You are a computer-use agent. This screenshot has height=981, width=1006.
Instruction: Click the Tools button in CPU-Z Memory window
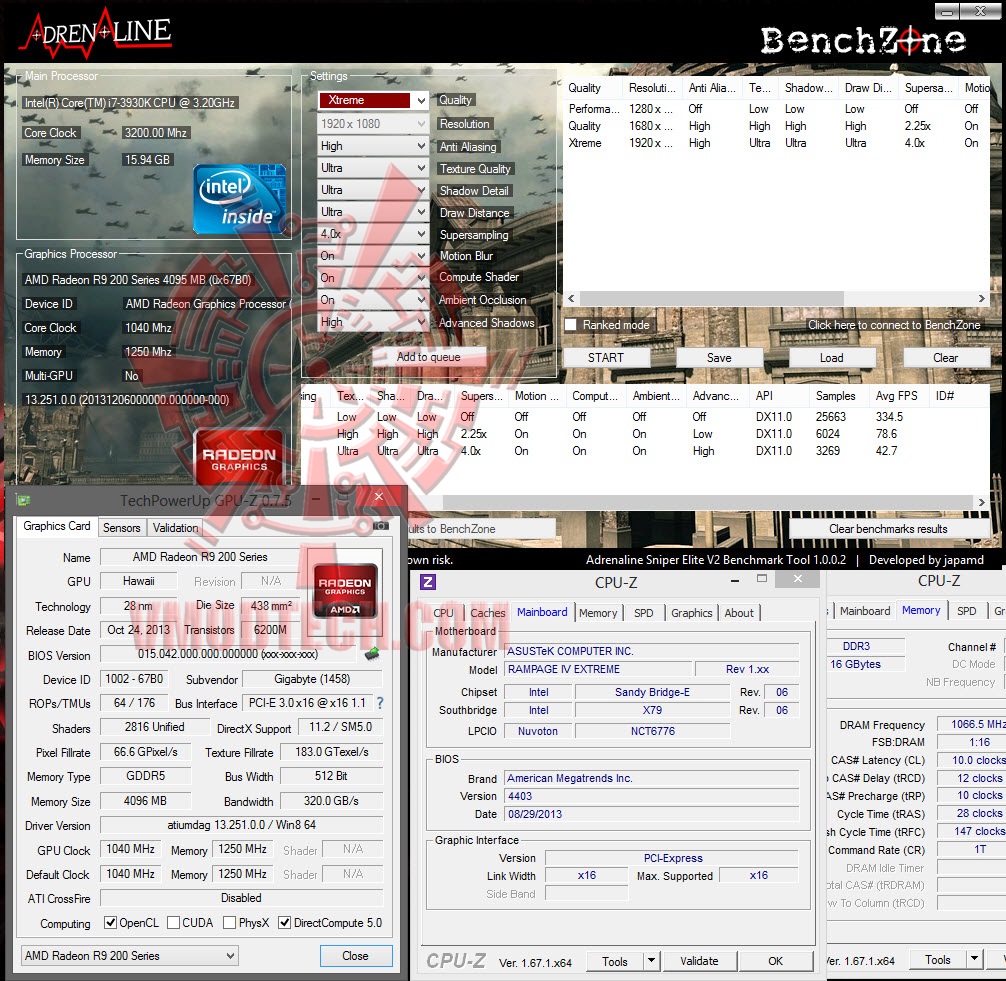(937, 959)
